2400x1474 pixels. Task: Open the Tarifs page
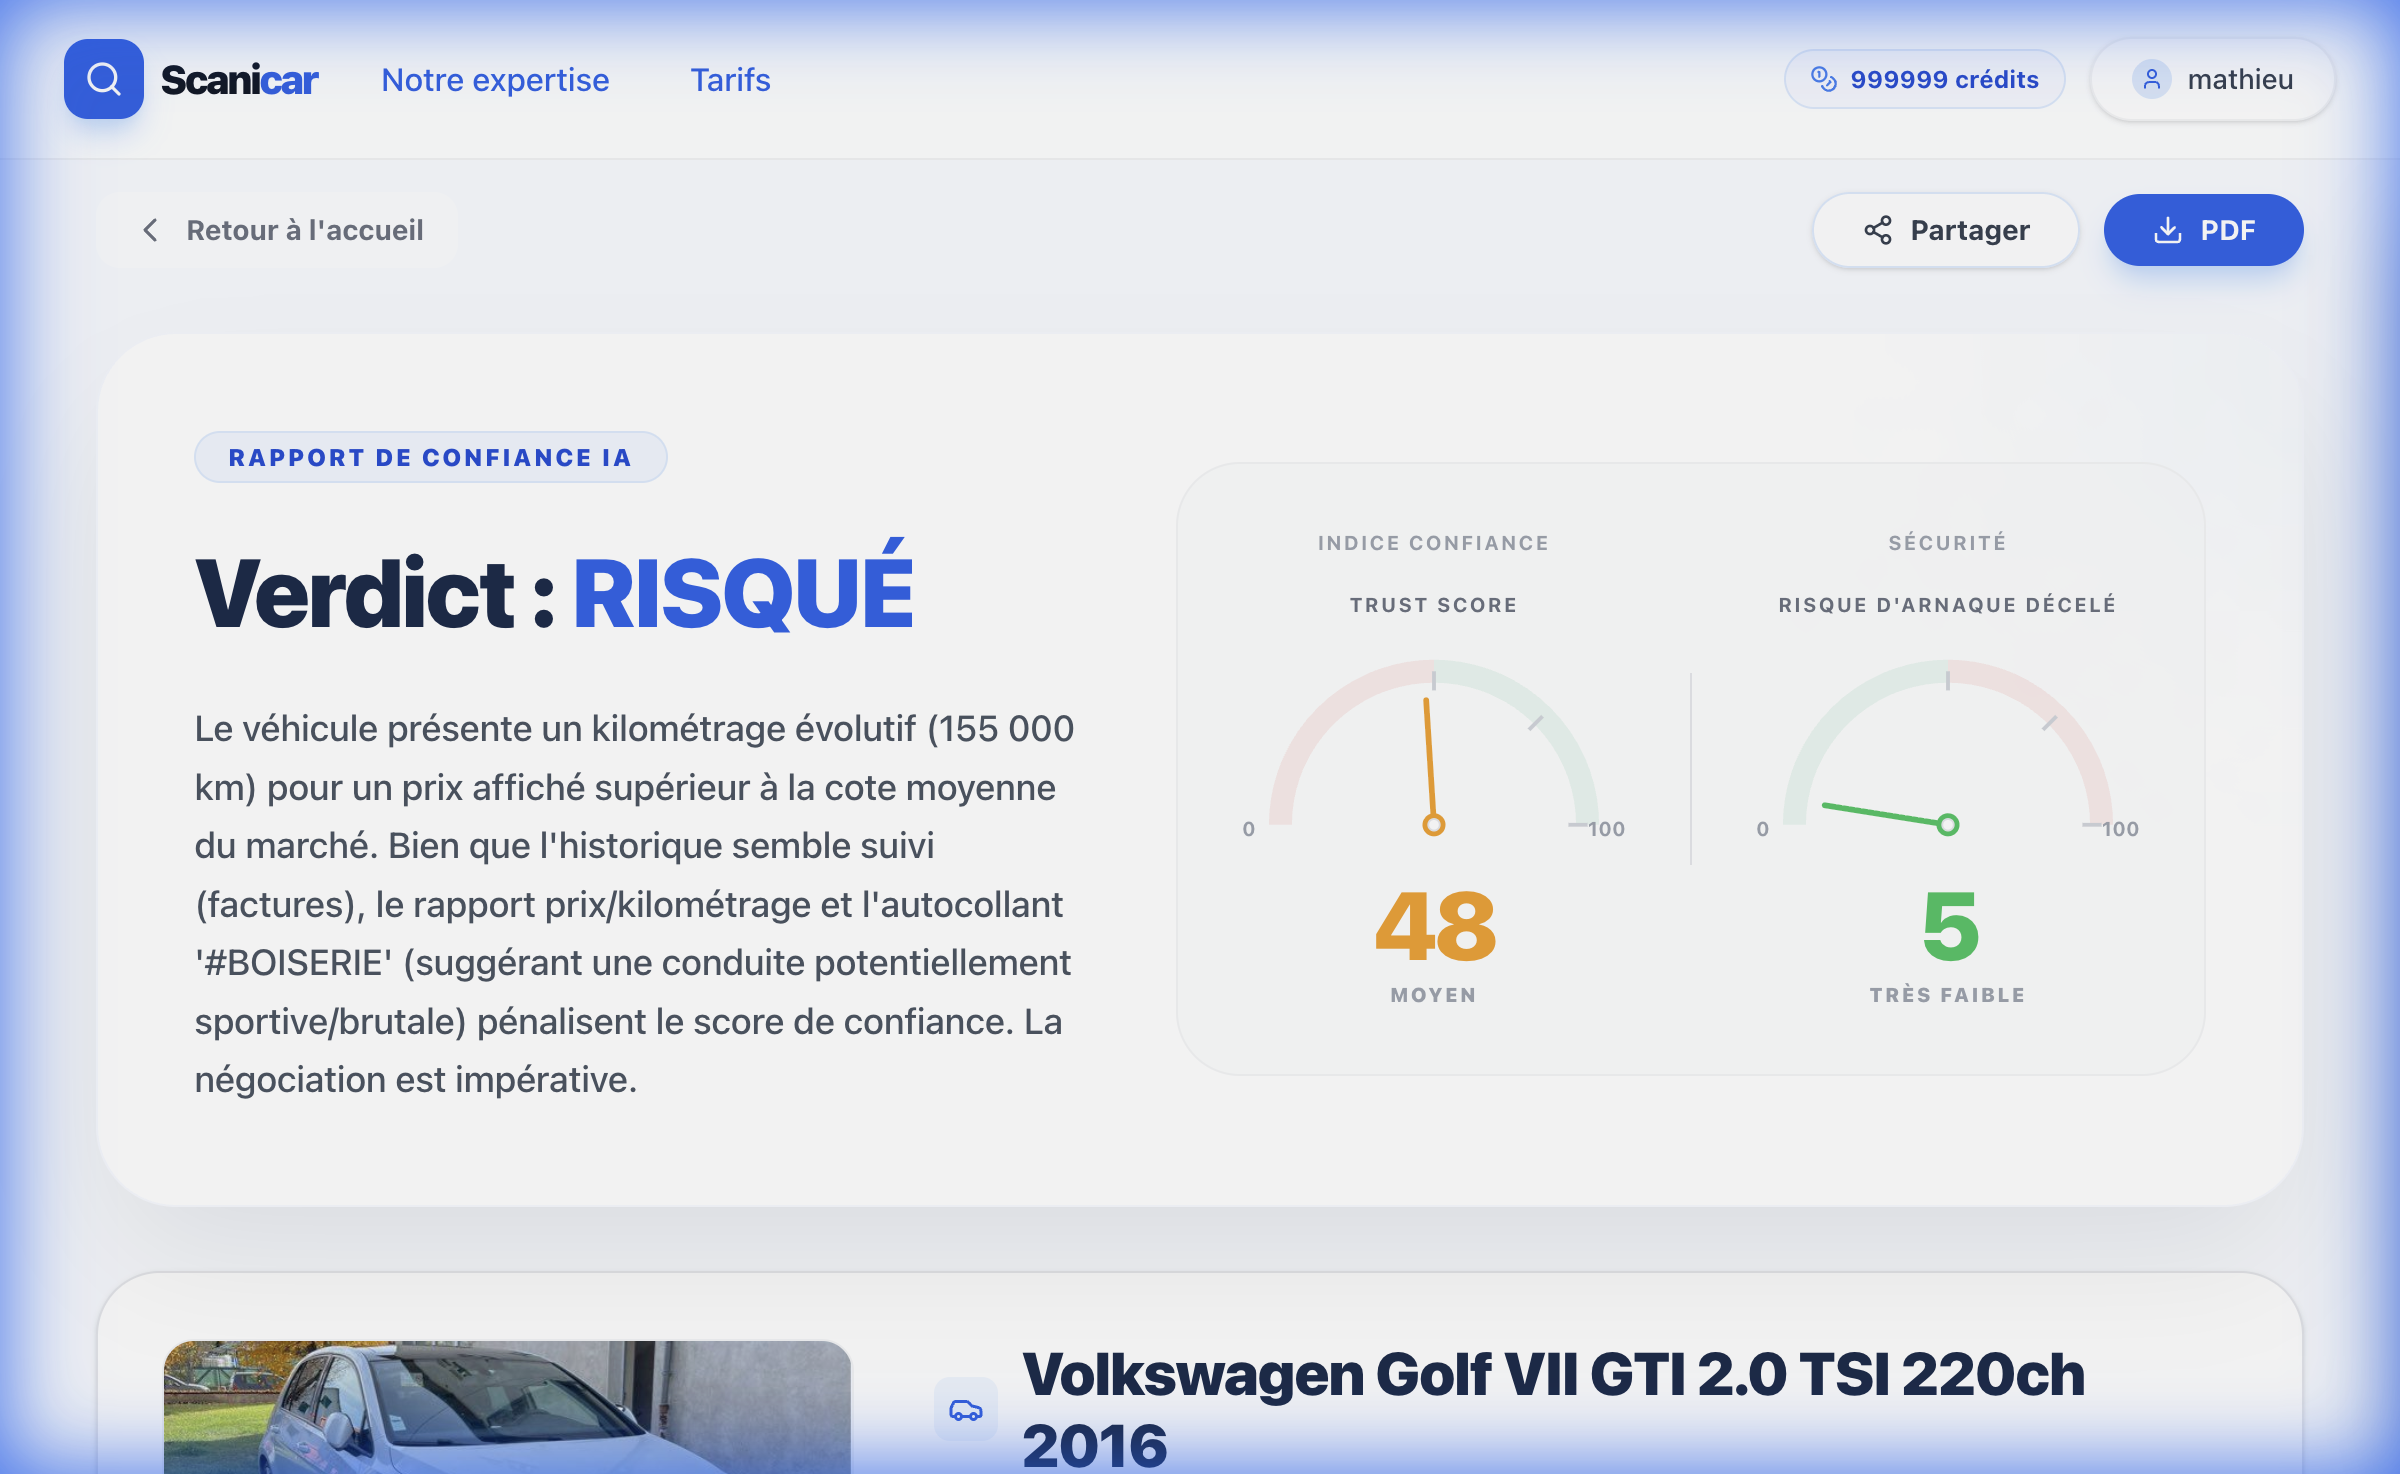(x=730, y=80)
